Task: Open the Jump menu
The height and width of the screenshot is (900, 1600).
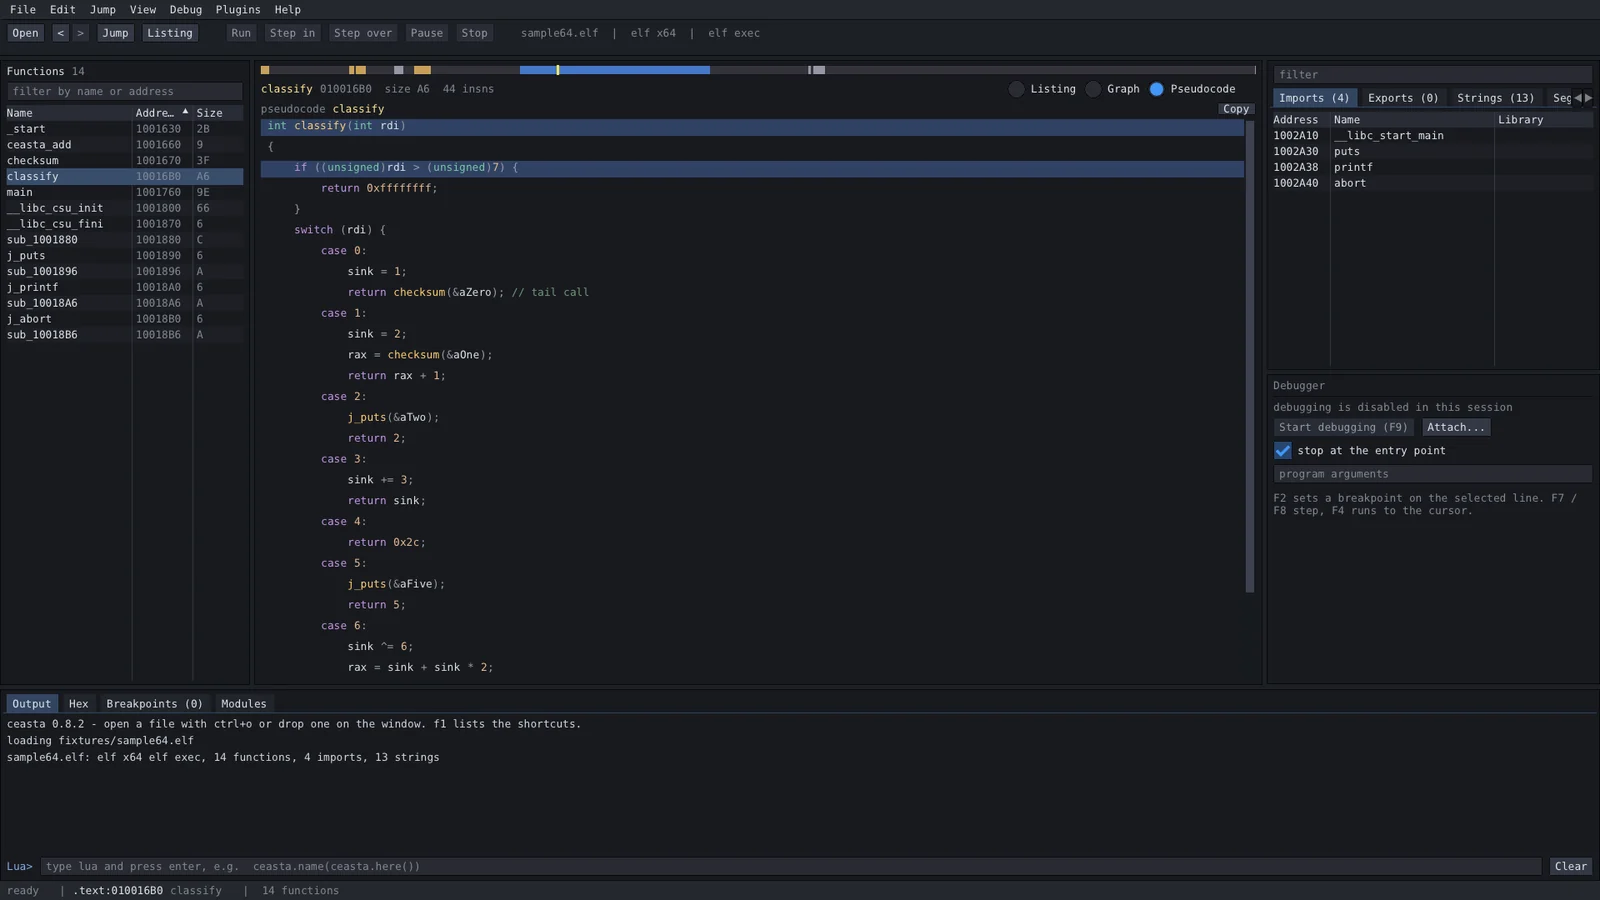Action: [x=103, y=10]
